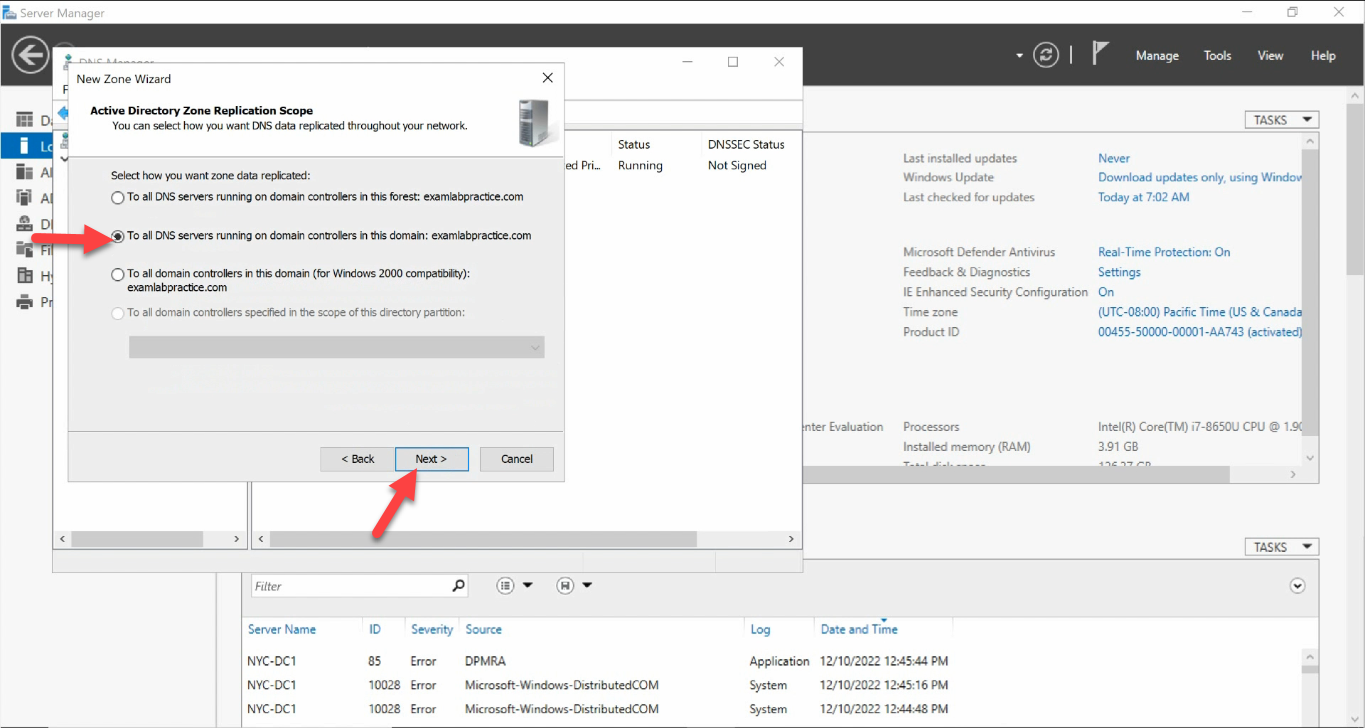
Task: Open the AD DS icon in sidebar
Action: coord(24,198)
